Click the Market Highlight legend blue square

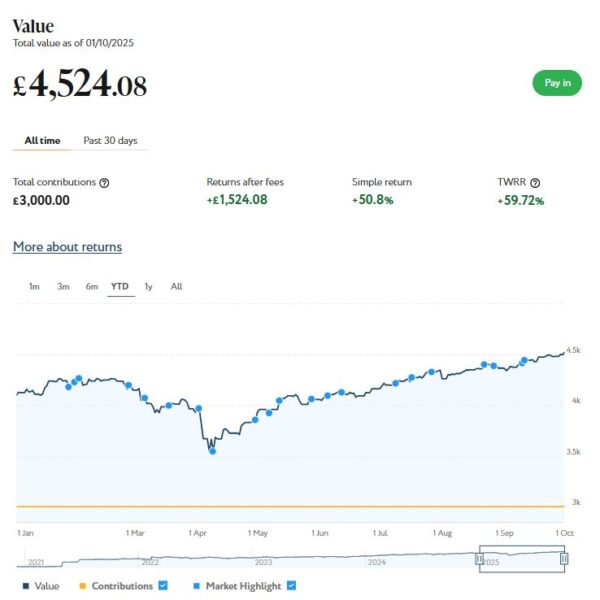[196, 586]
